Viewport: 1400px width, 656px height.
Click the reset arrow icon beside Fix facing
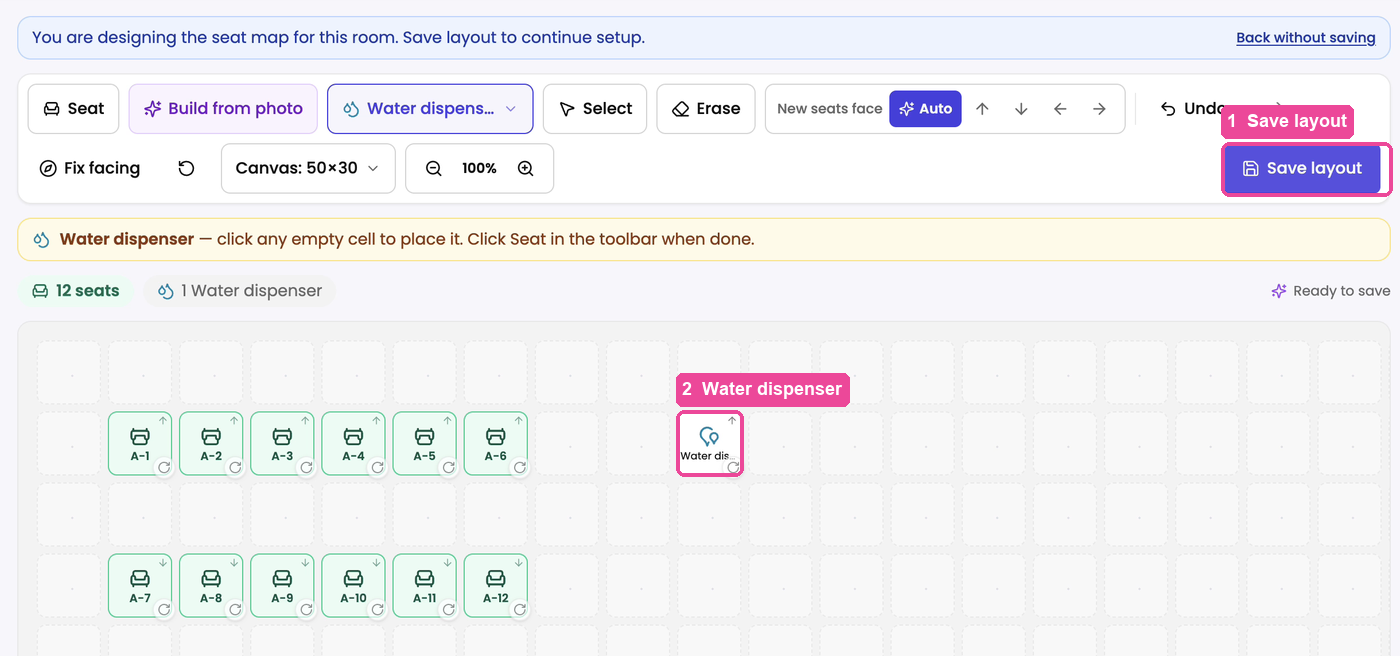186,169
